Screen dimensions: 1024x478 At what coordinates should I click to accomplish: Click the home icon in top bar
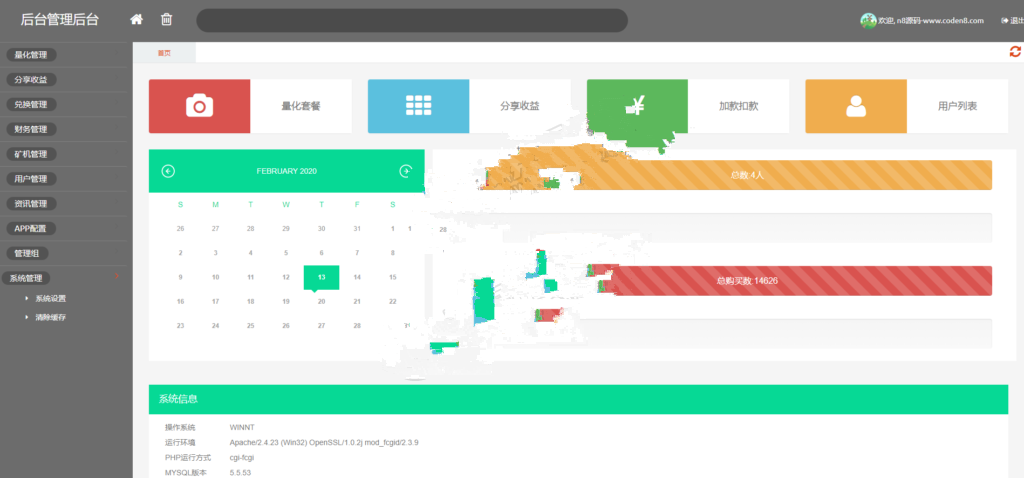pyautogui.click(x=137, y=20)
